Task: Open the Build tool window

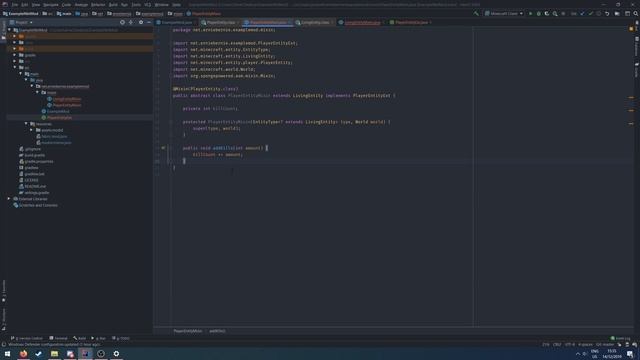Action: [x=80, y=338]
